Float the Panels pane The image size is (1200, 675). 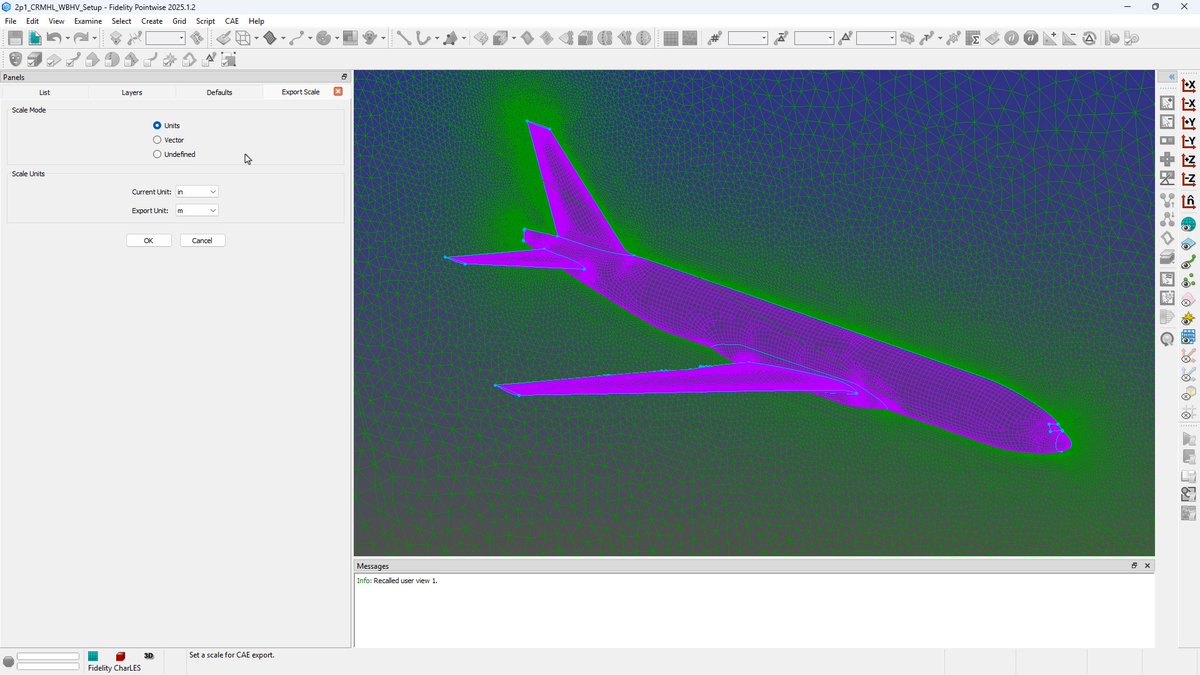[344, 77]
